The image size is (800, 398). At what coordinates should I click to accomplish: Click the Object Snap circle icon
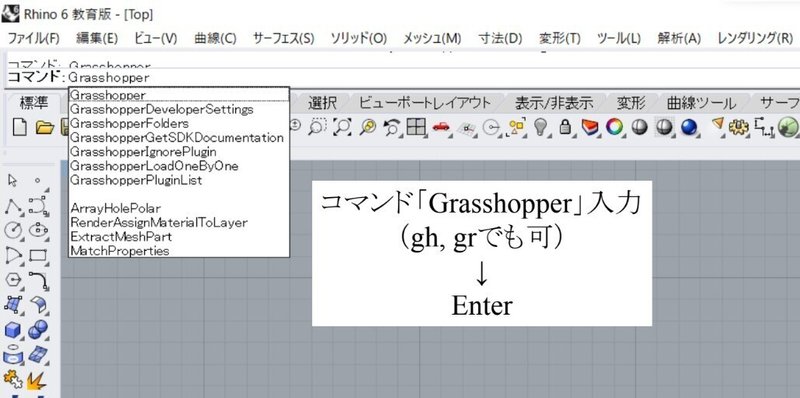point(491,128)
